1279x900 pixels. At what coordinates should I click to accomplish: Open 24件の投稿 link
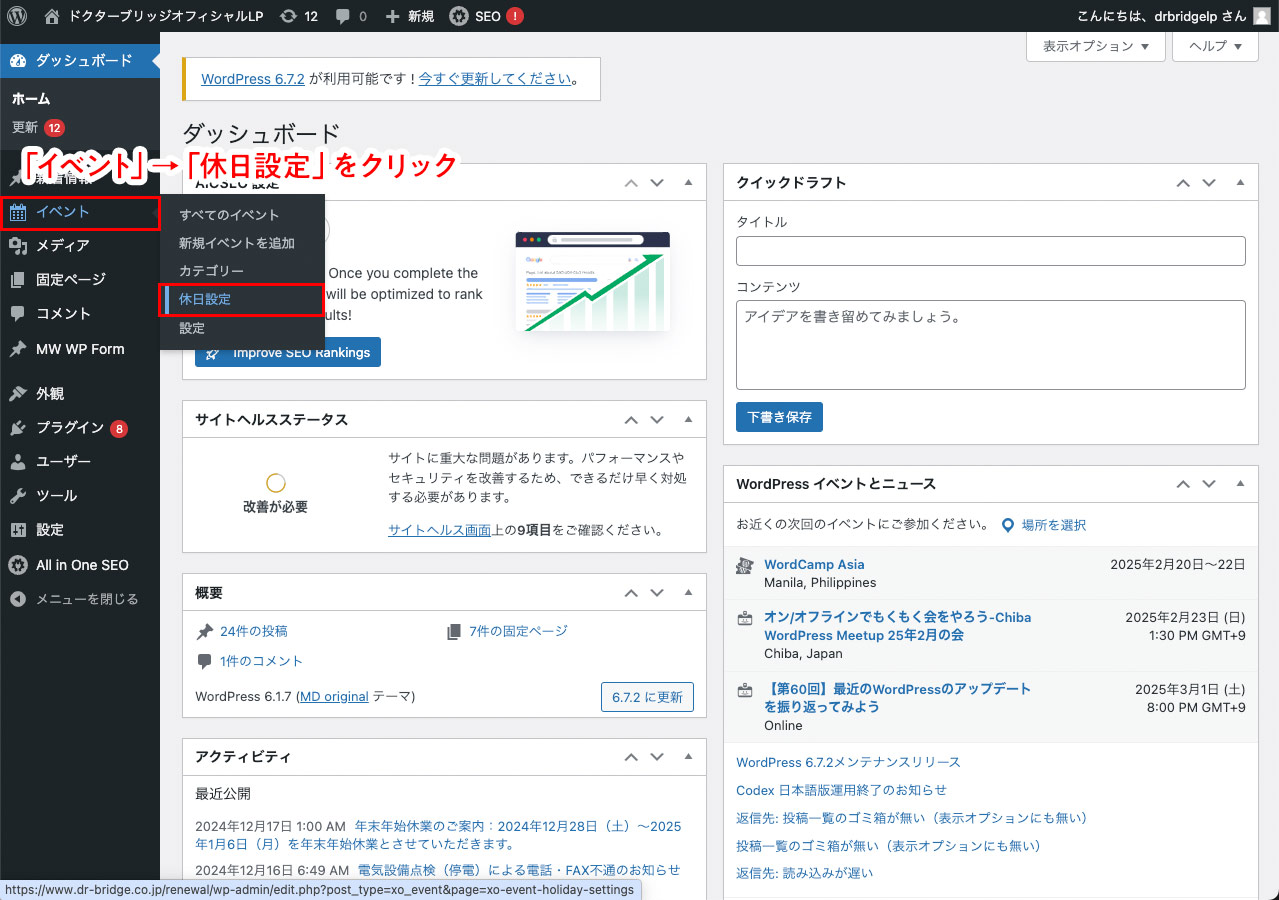click(254, 631)
